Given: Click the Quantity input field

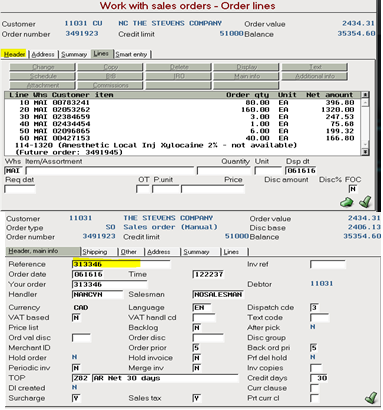Looking at the screenshot, I should click(223, 171).
